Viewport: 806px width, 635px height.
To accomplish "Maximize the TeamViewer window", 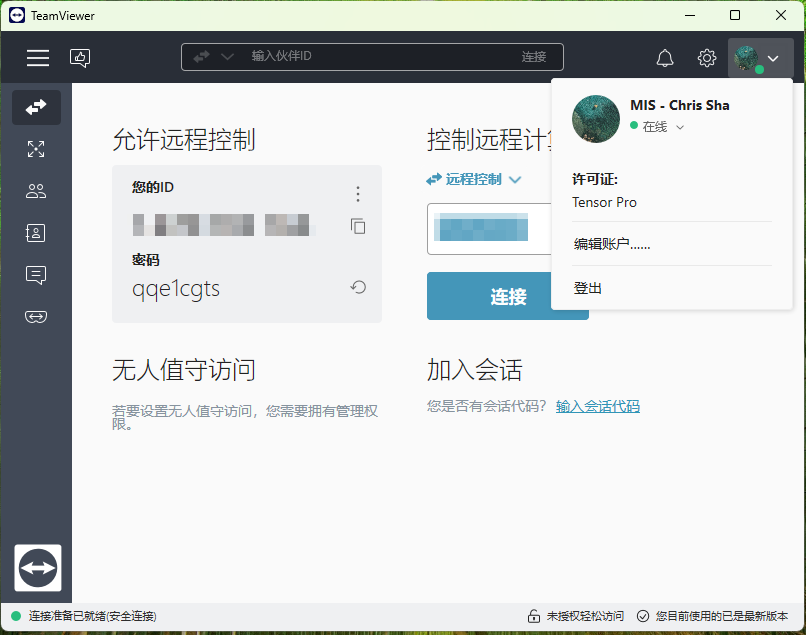I will [x=735, y=15].
